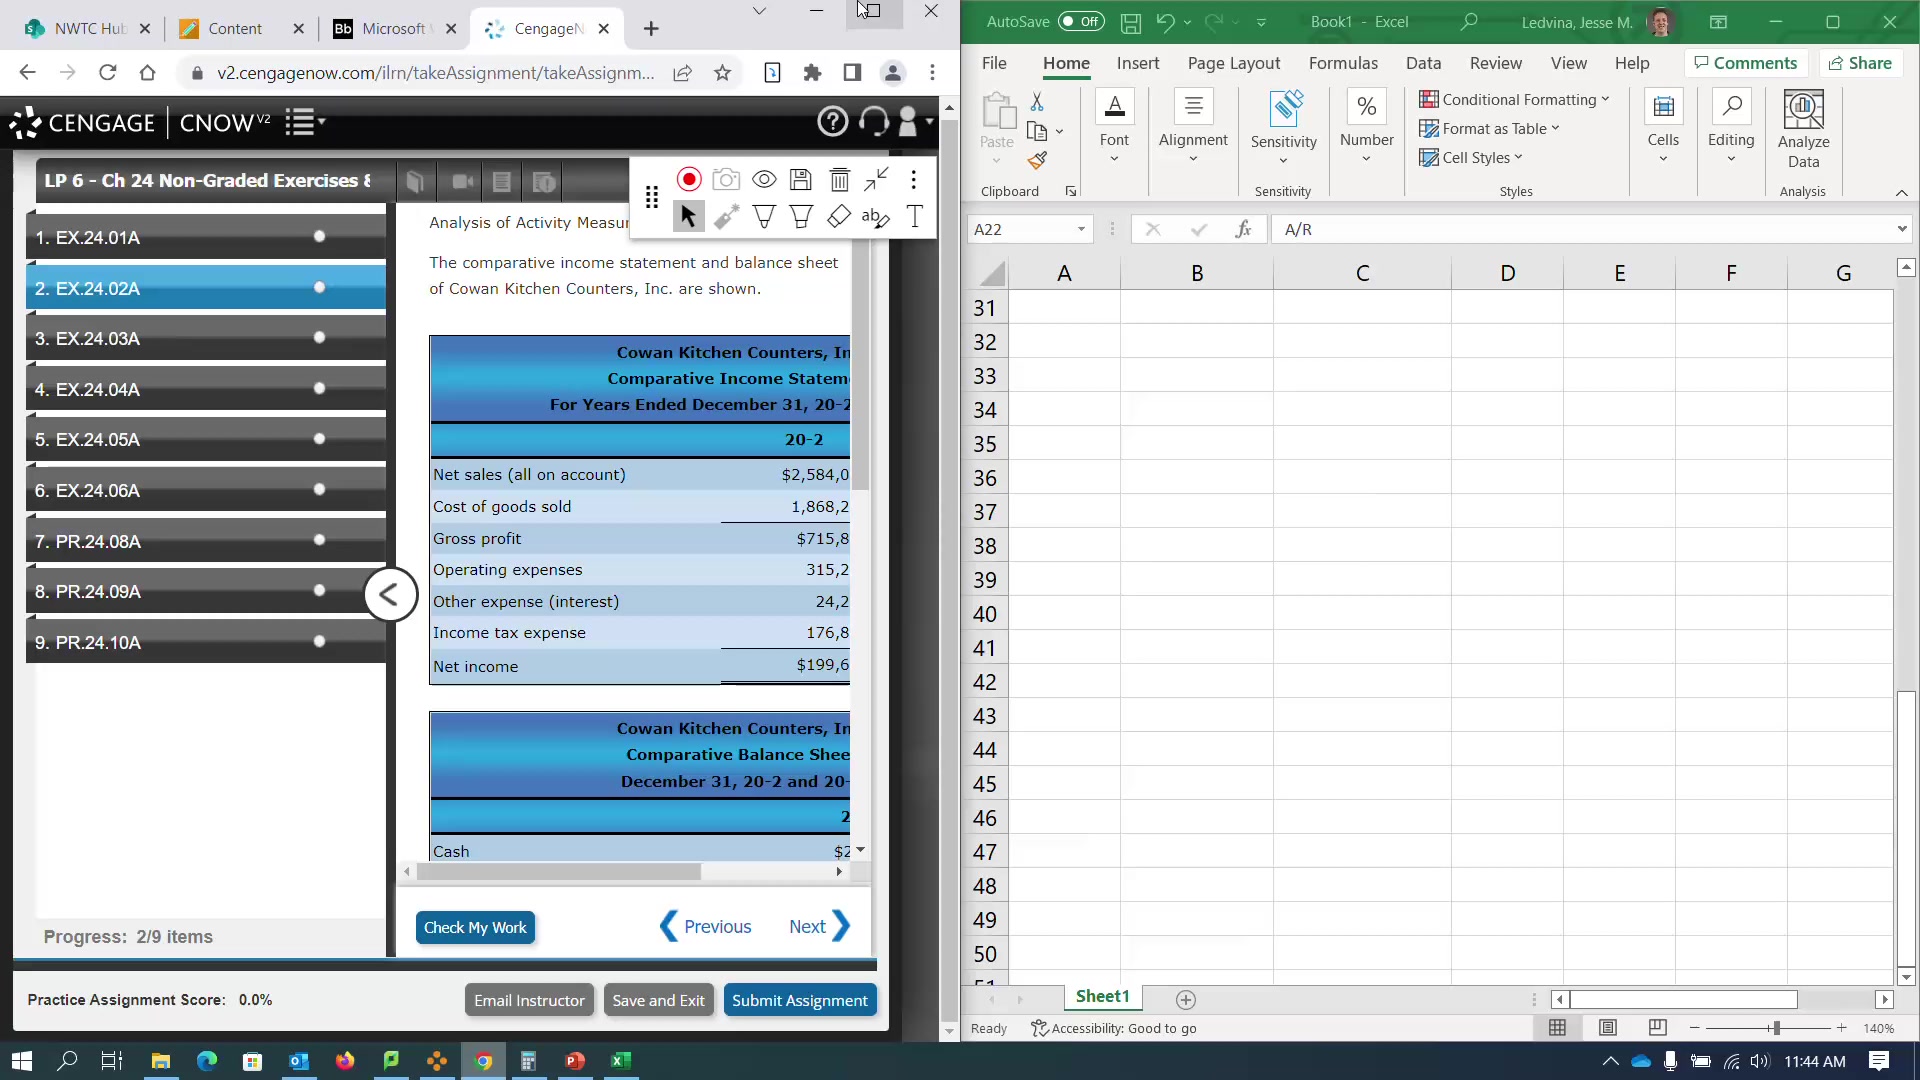
Task: Delete recording with the trash icon
Action: click(839, 179)
